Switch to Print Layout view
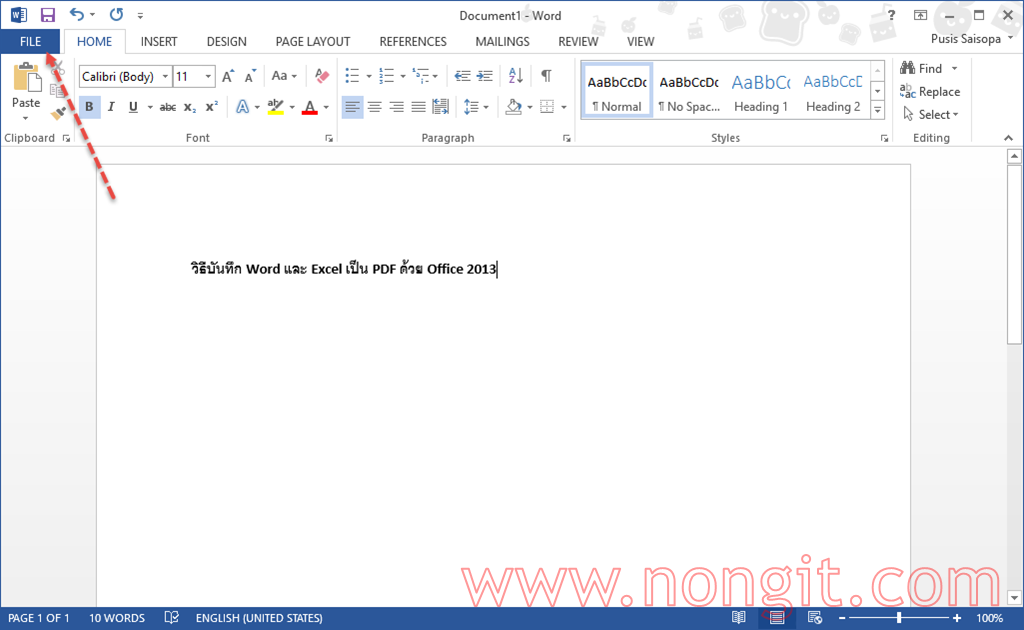This screenshot has width=1024, height=630. pos(776,618)
